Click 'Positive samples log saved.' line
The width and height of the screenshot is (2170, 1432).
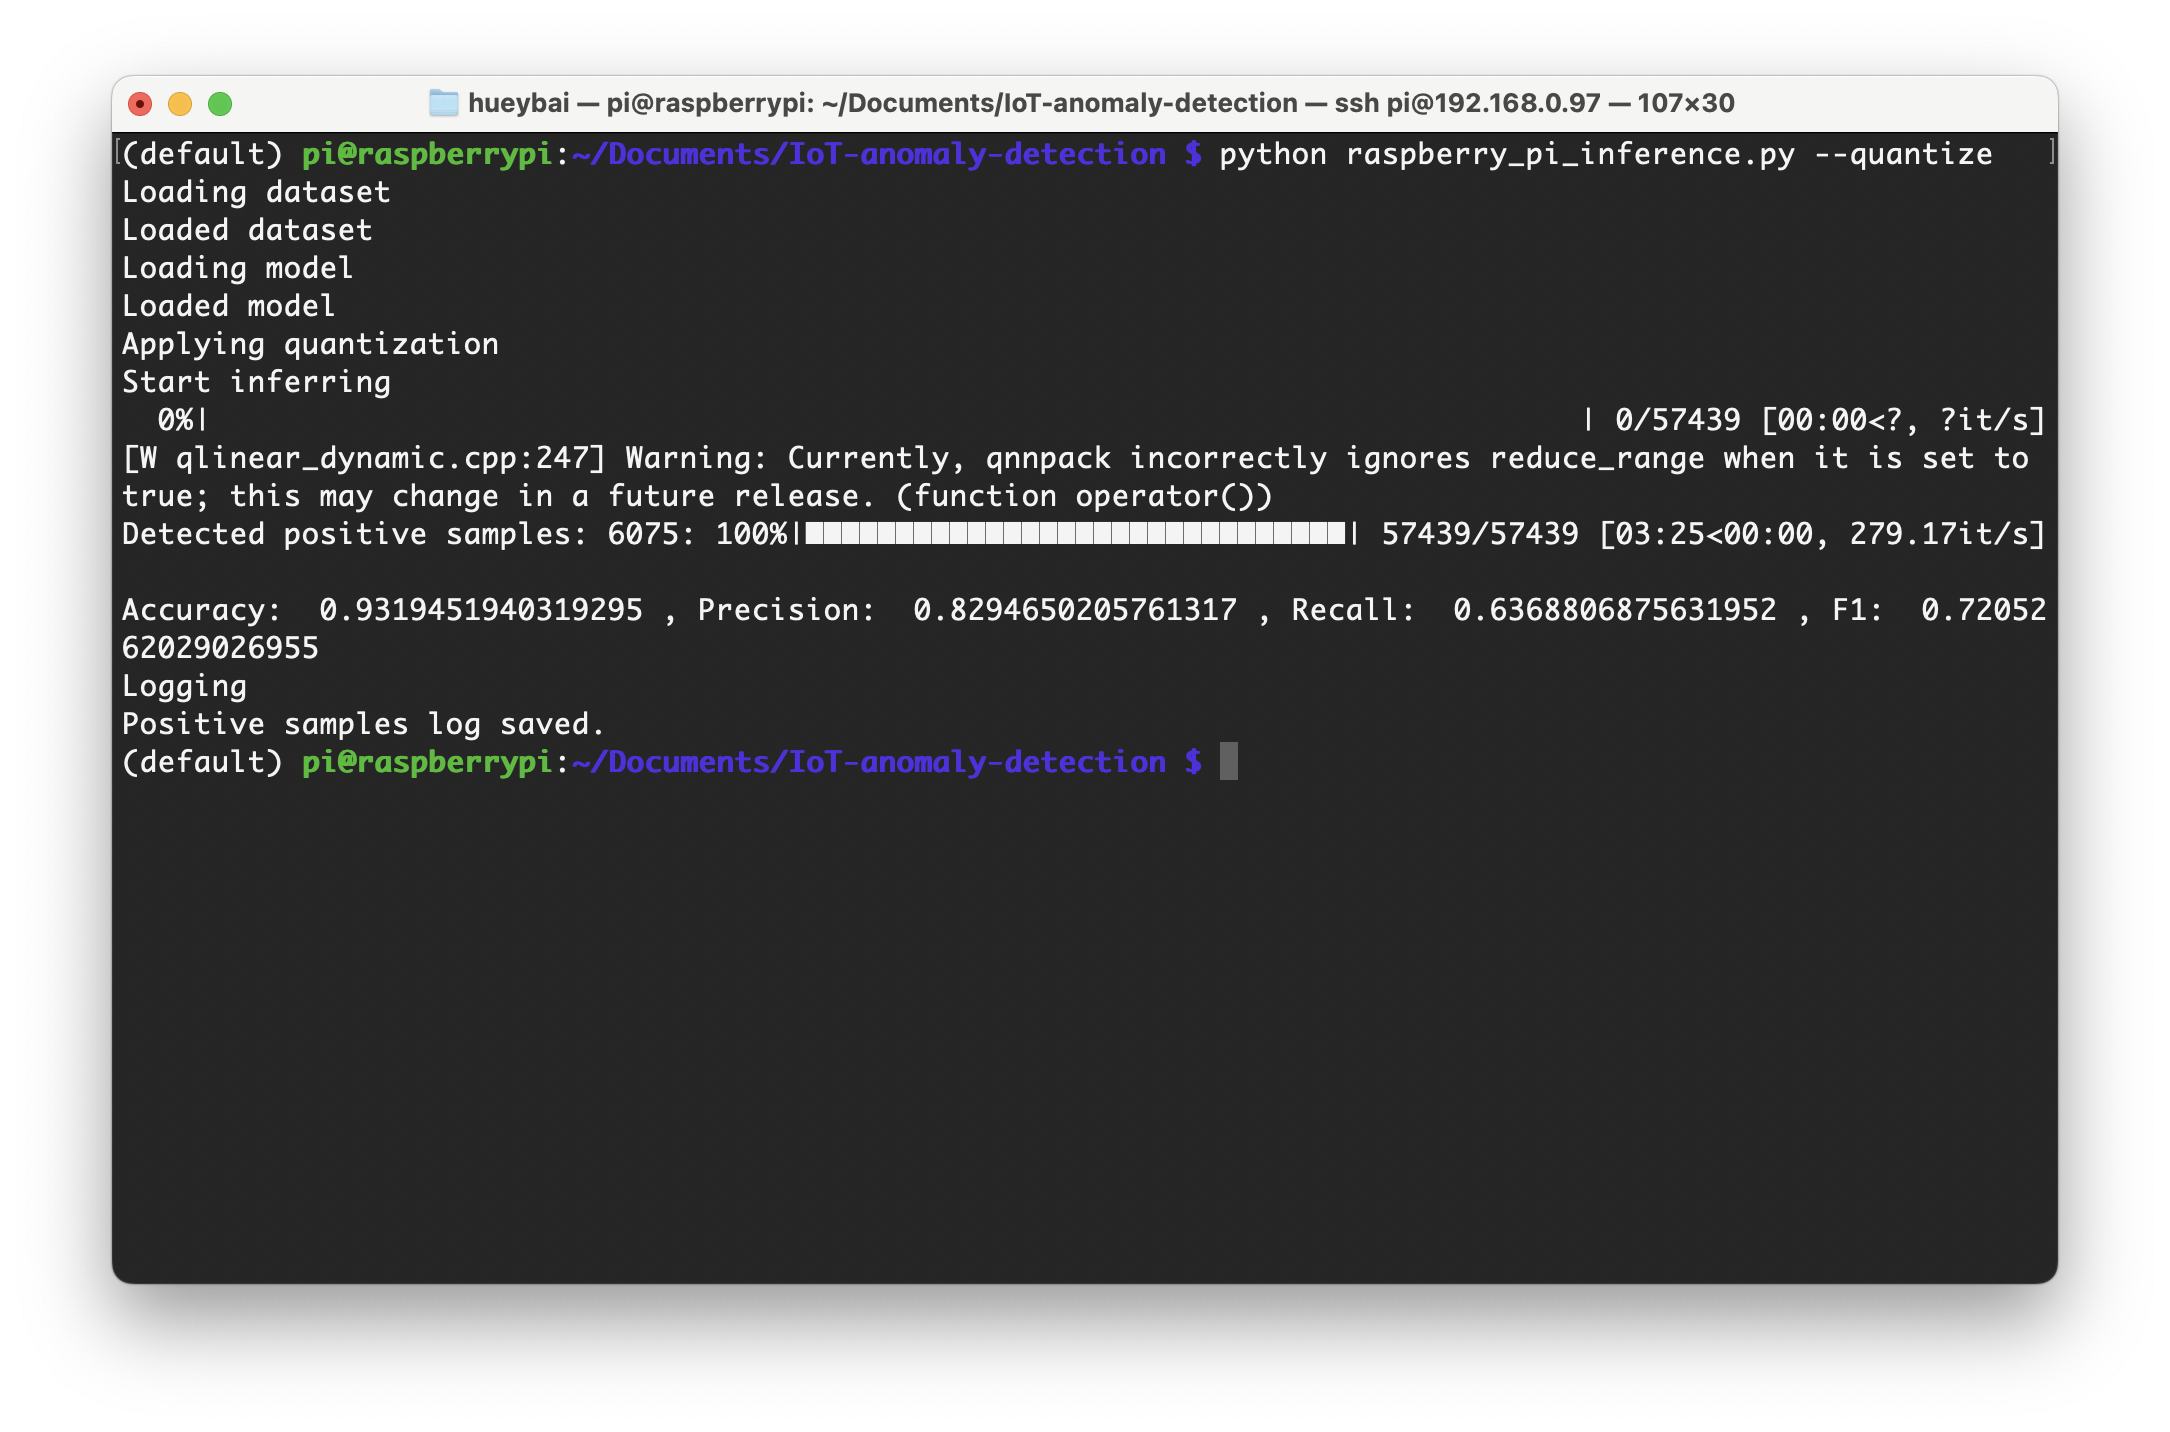(x=363, y=724)
